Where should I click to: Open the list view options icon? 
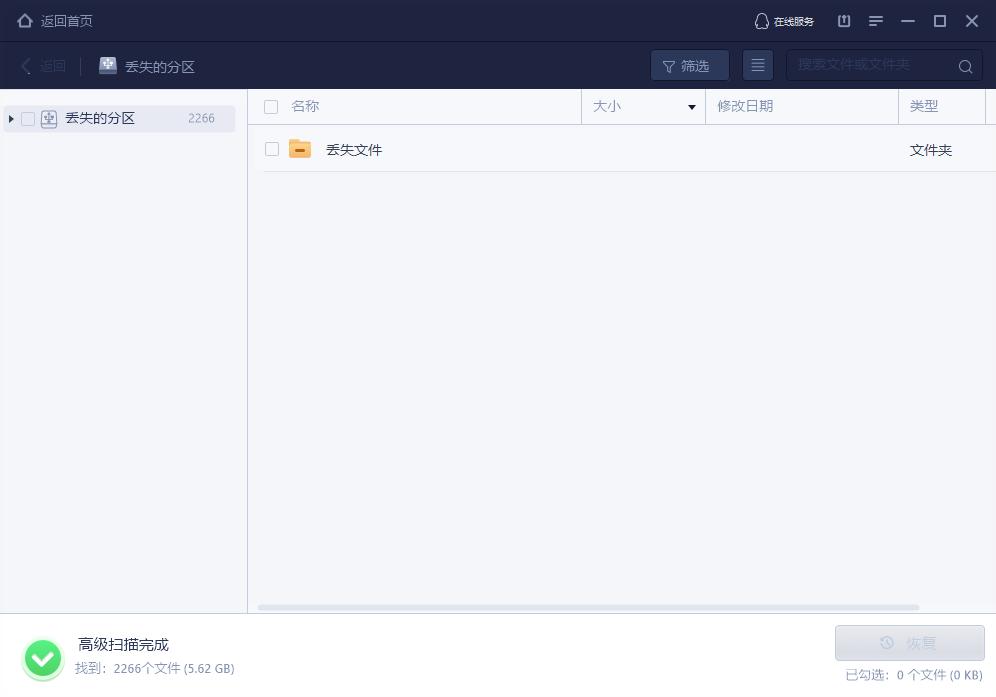[758, 65]
